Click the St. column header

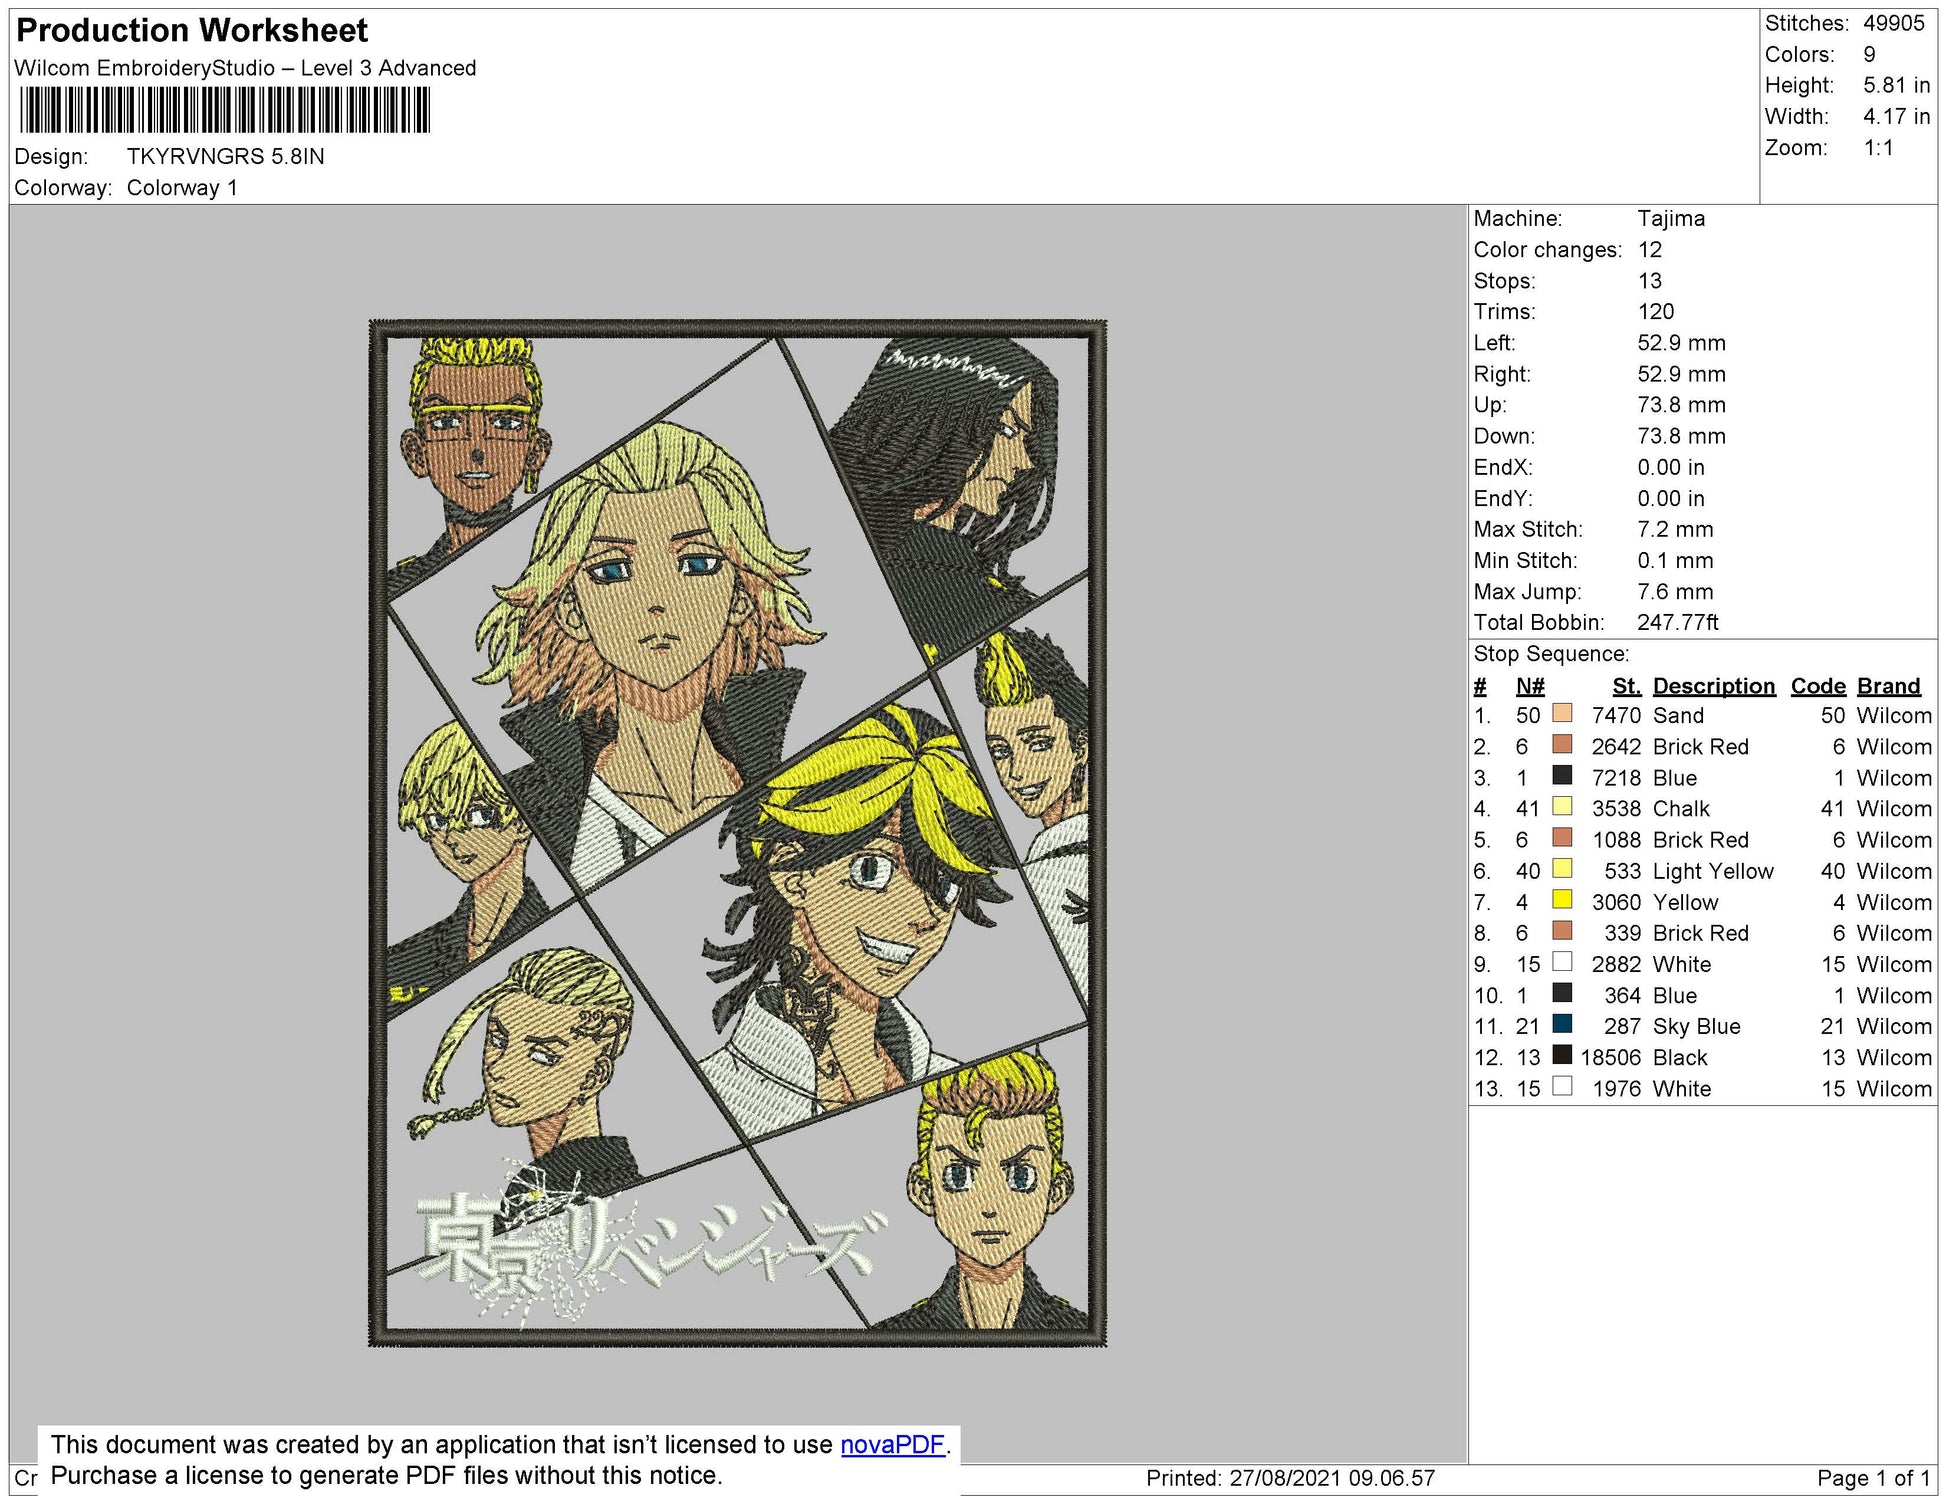click(1626, 686)
